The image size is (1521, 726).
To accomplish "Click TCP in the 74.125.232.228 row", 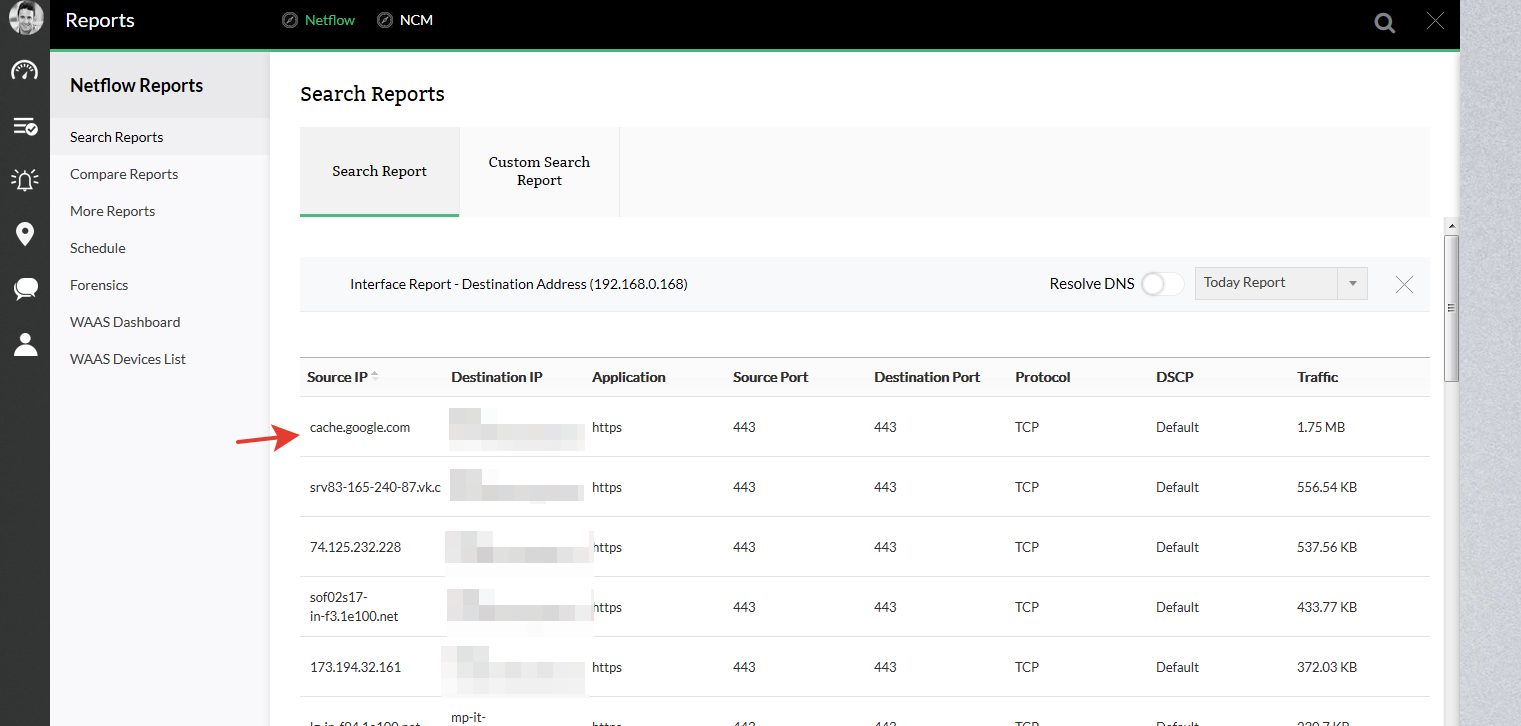I will point(1027,547).
